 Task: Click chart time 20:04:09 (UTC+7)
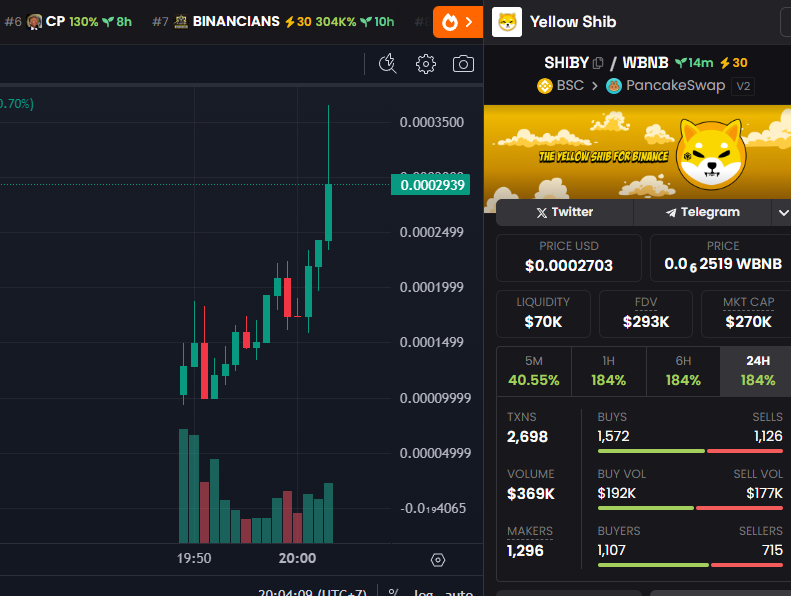[312, 592]
